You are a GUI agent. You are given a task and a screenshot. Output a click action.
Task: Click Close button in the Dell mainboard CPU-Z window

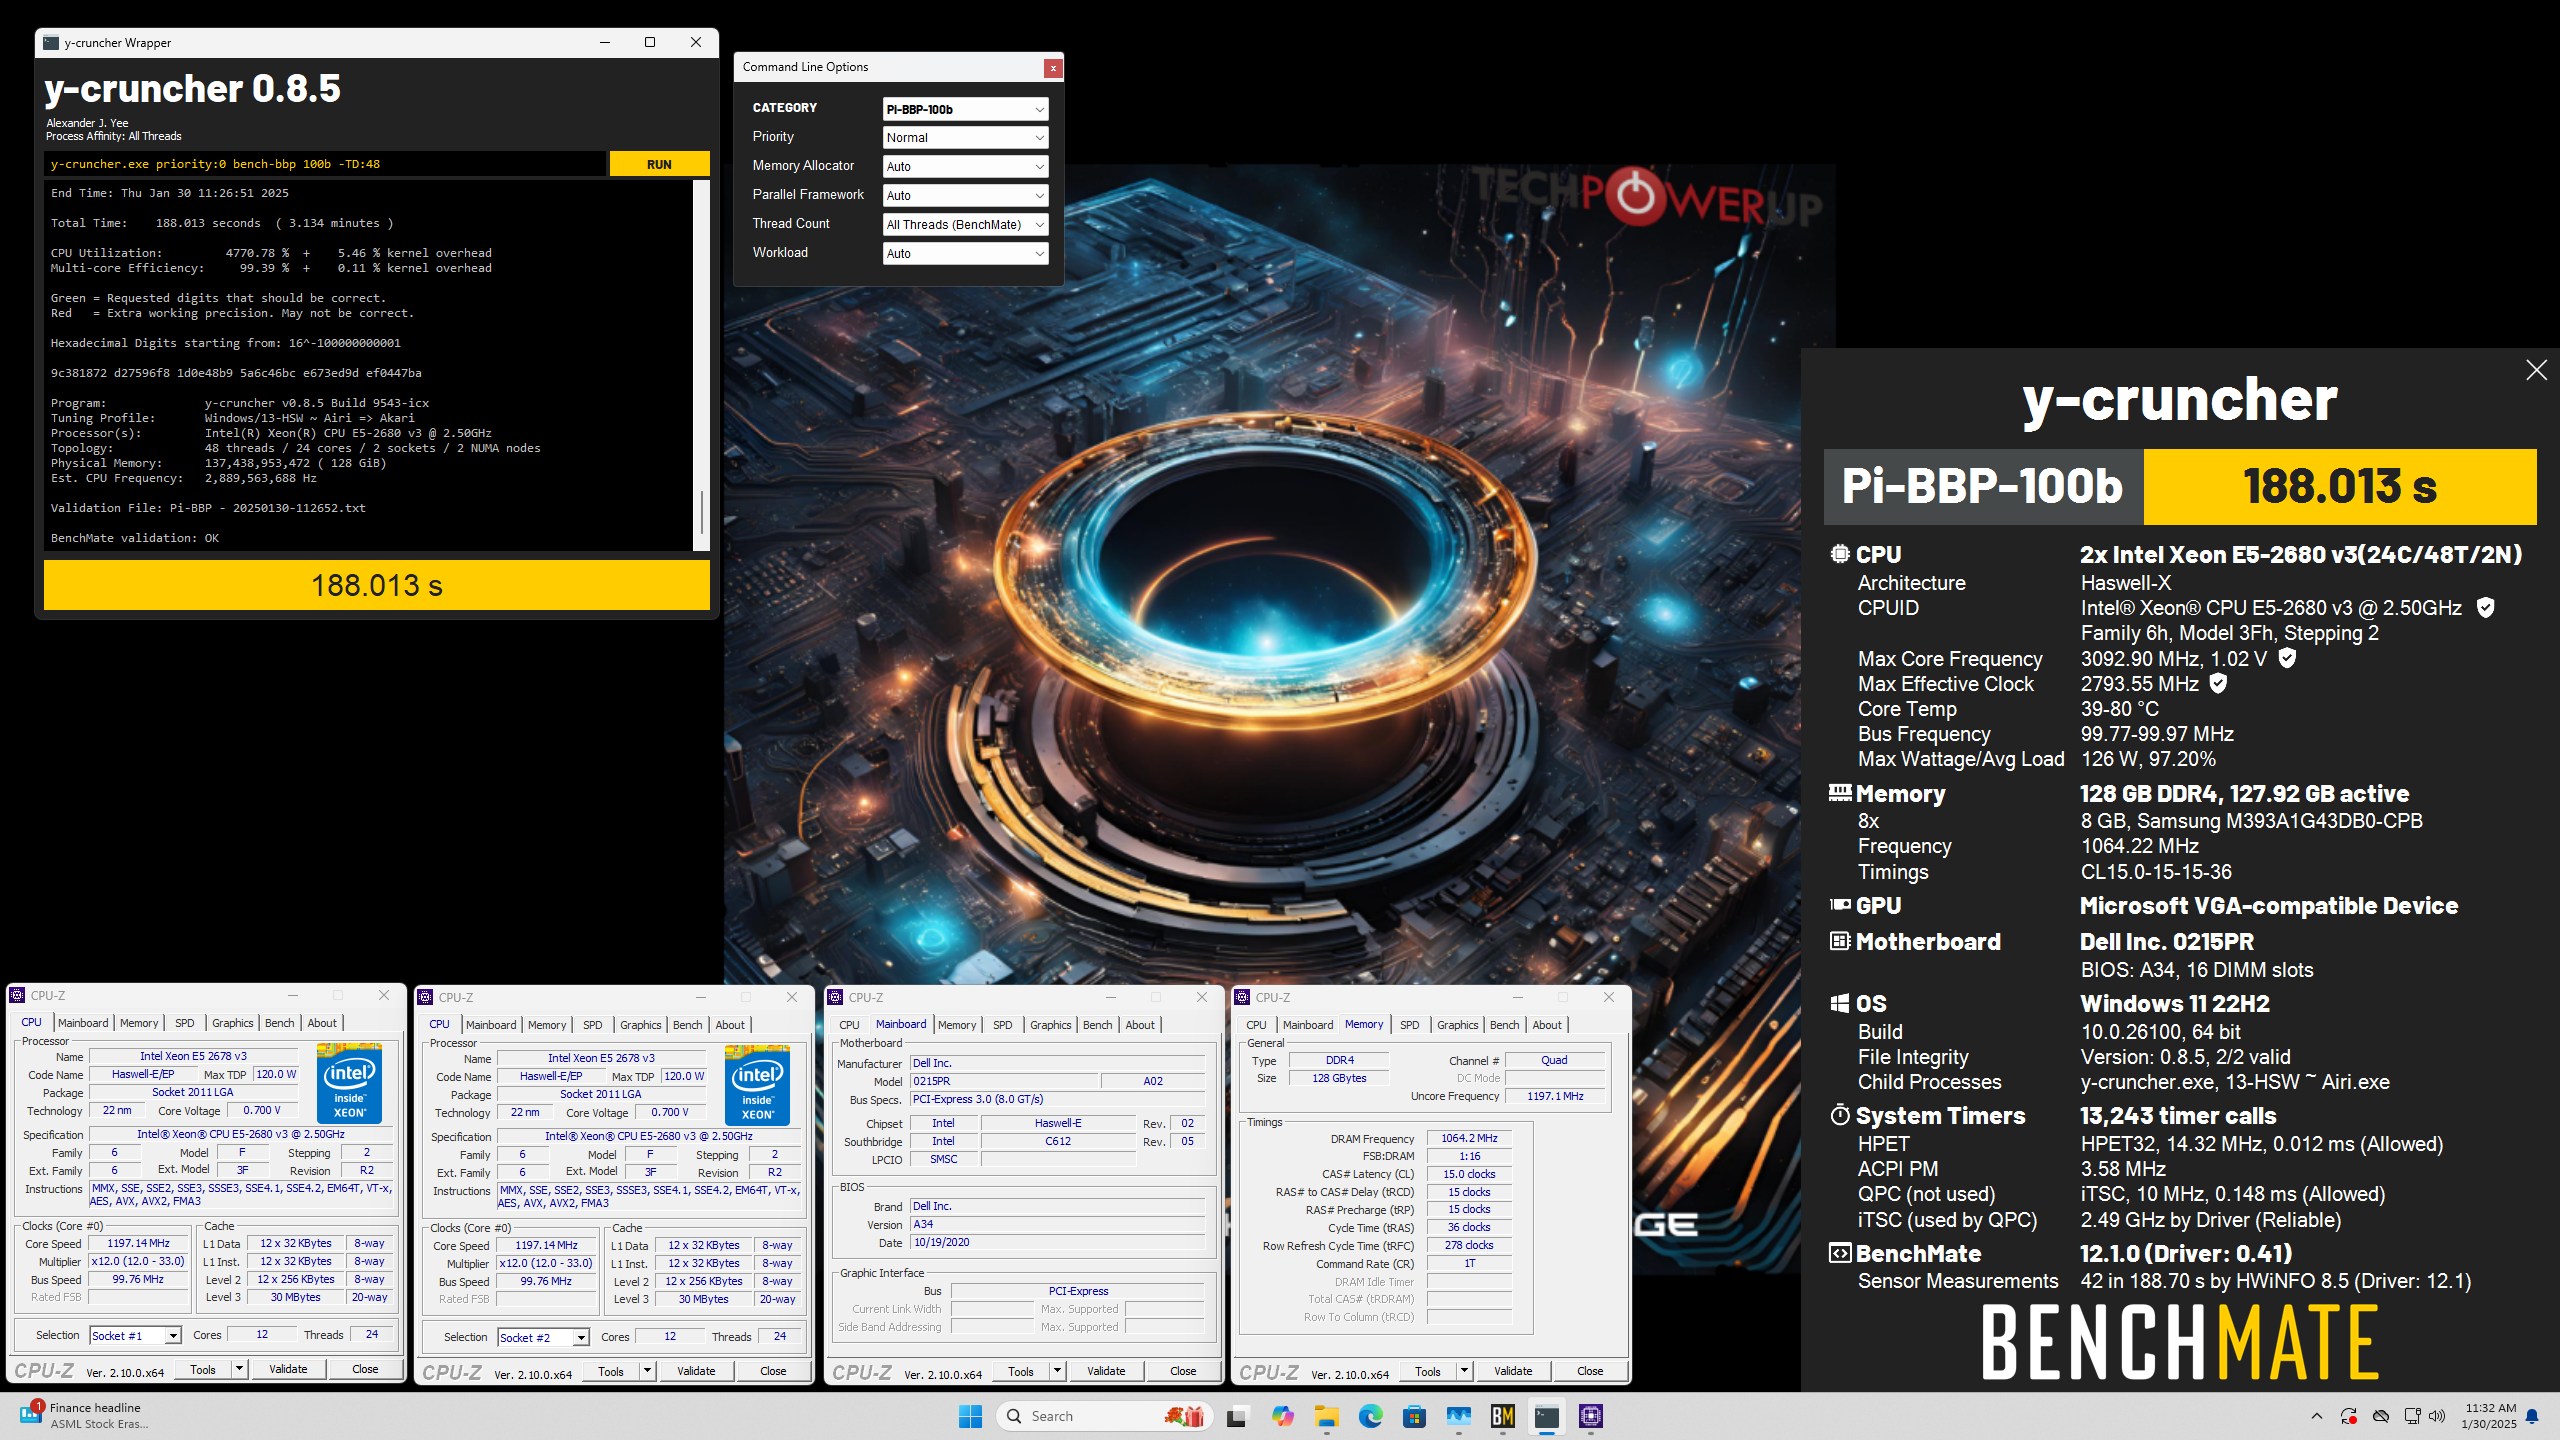click(1183, 1371)
